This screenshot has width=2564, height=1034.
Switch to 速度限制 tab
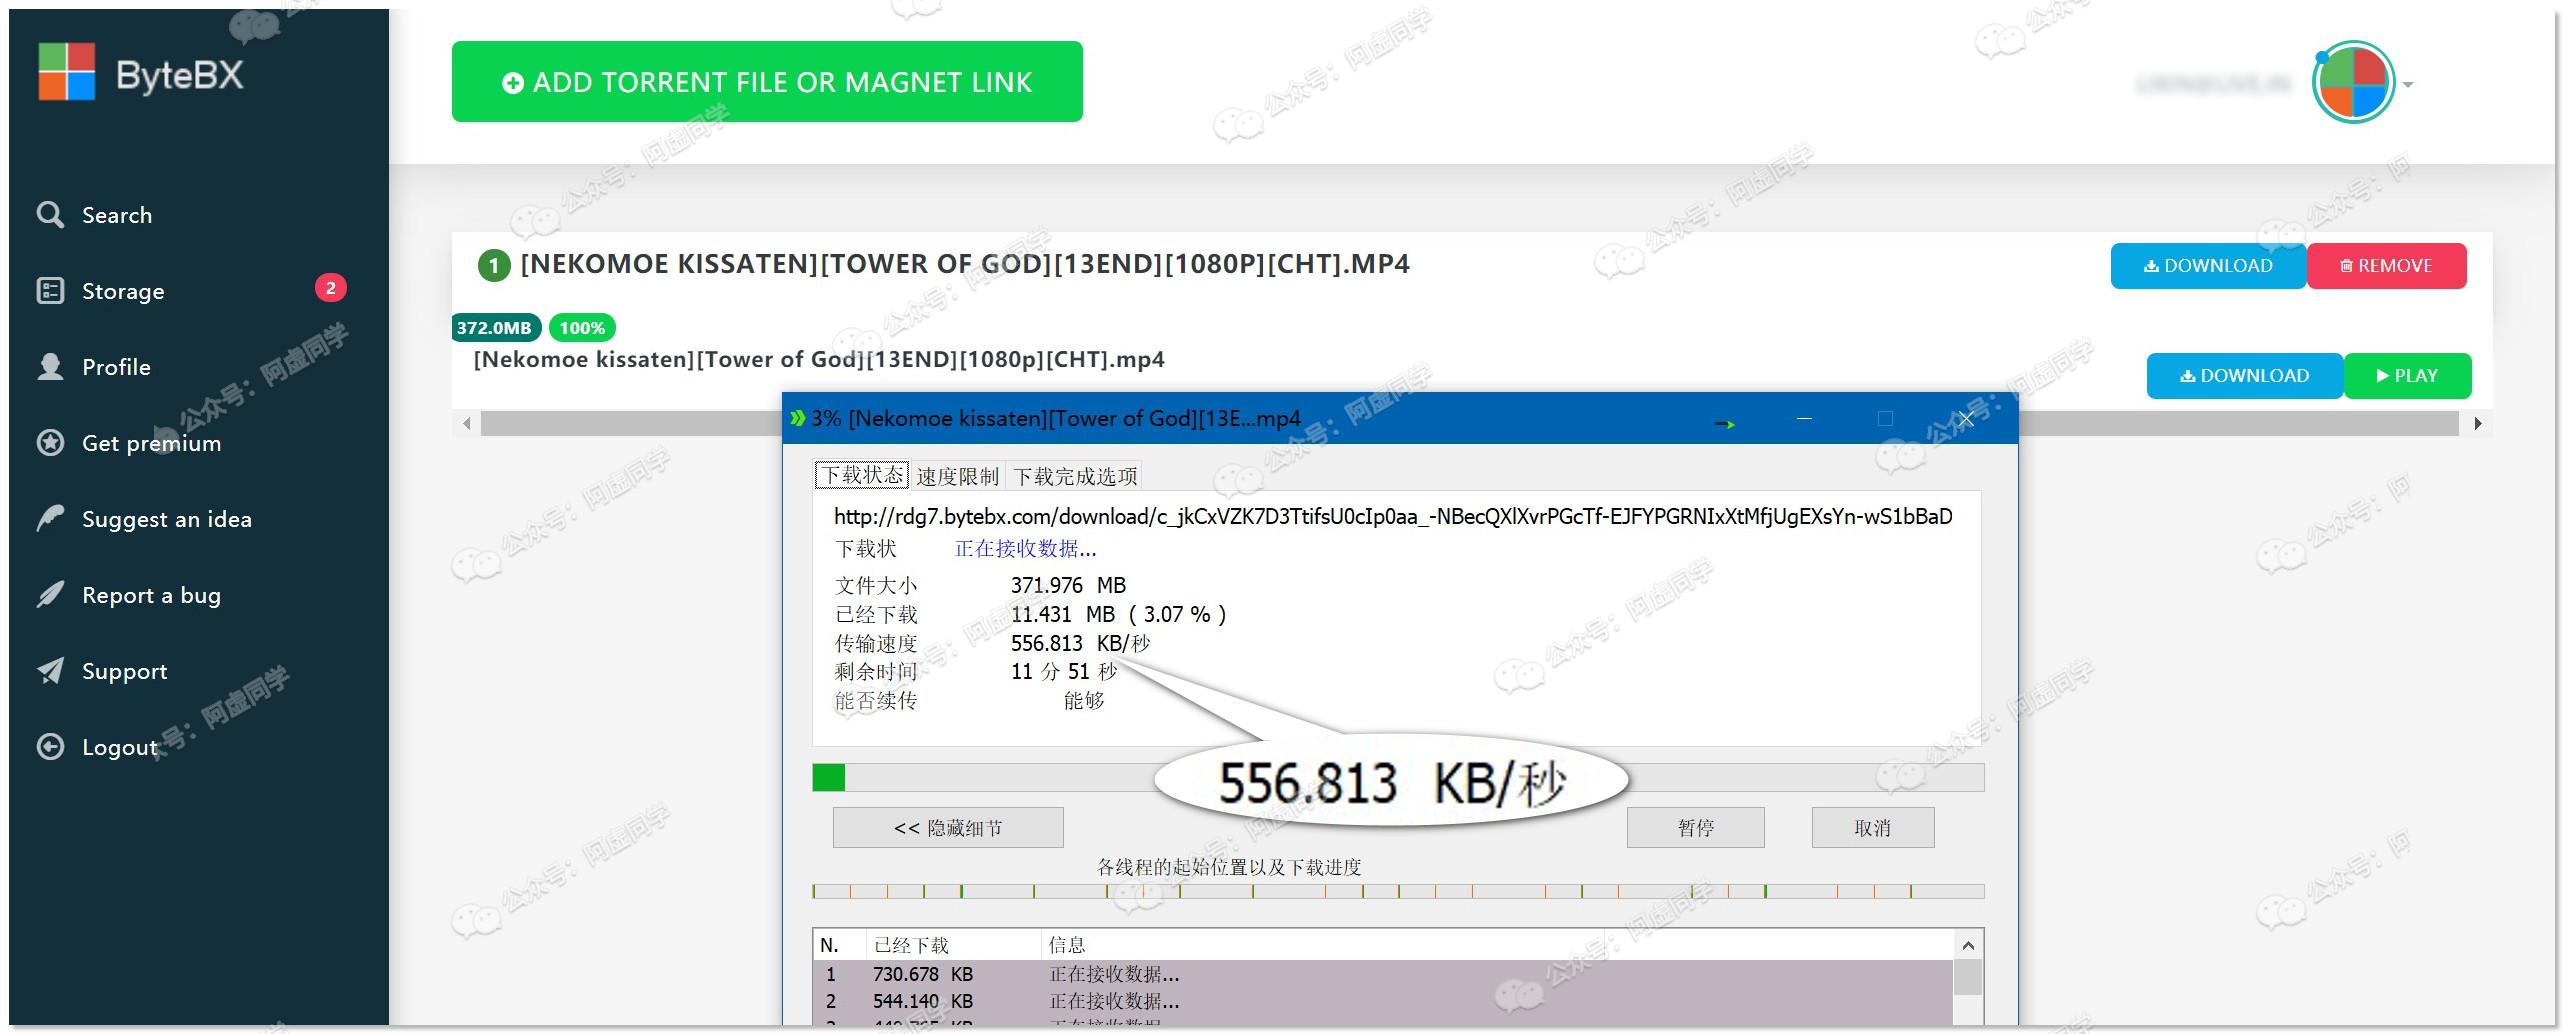(958, 476)
